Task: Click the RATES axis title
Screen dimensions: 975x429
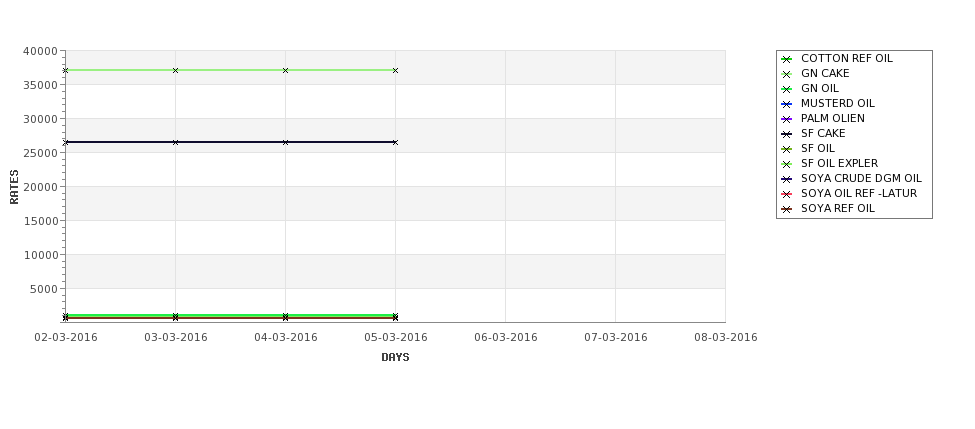Action: click(x=14, y=187)
